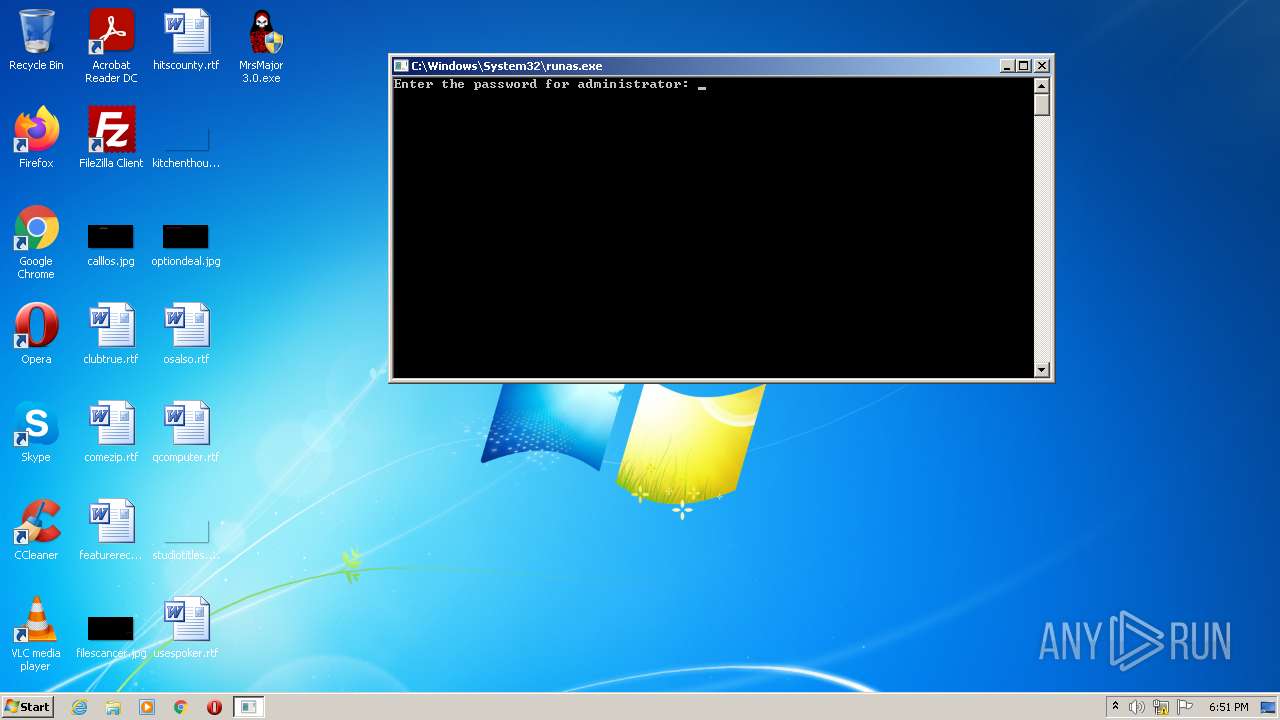
Task: Select filescancer.jpg image file
Action: [x=111, y=637]
